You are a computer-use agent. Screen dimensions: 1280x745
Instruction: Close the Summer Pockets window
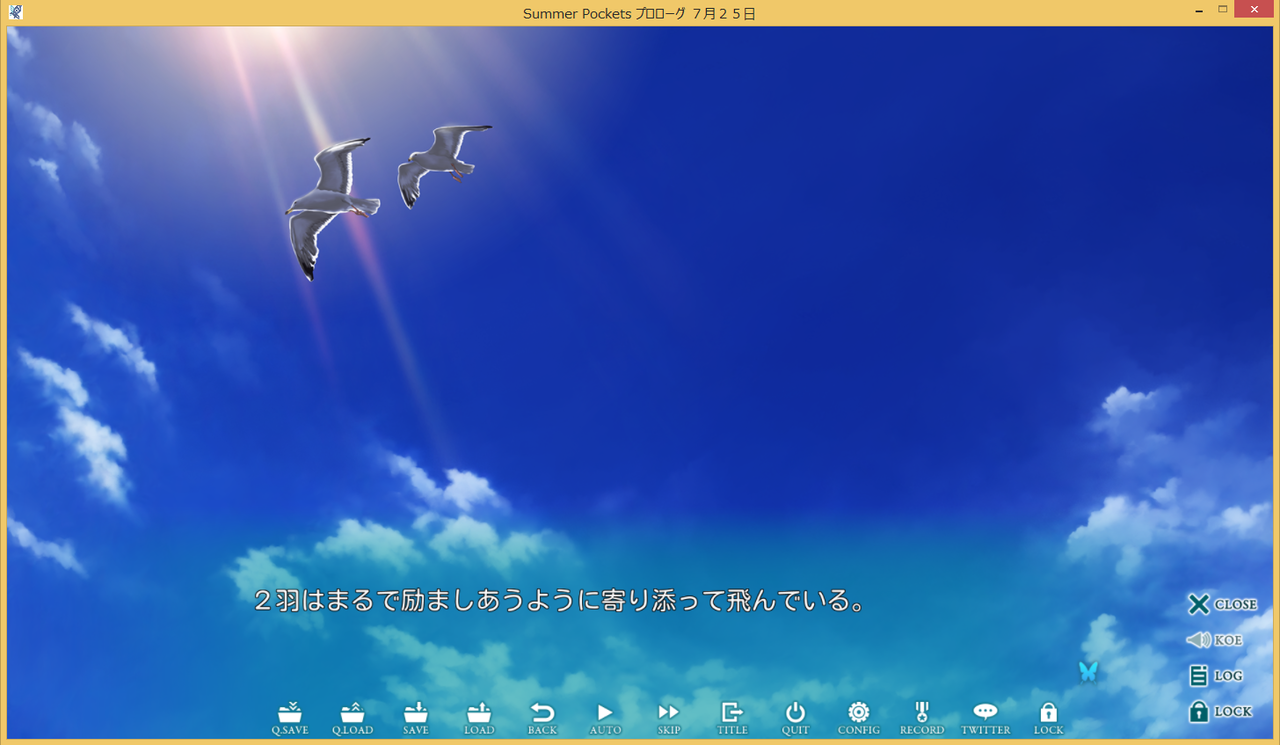coord(1255,10)
